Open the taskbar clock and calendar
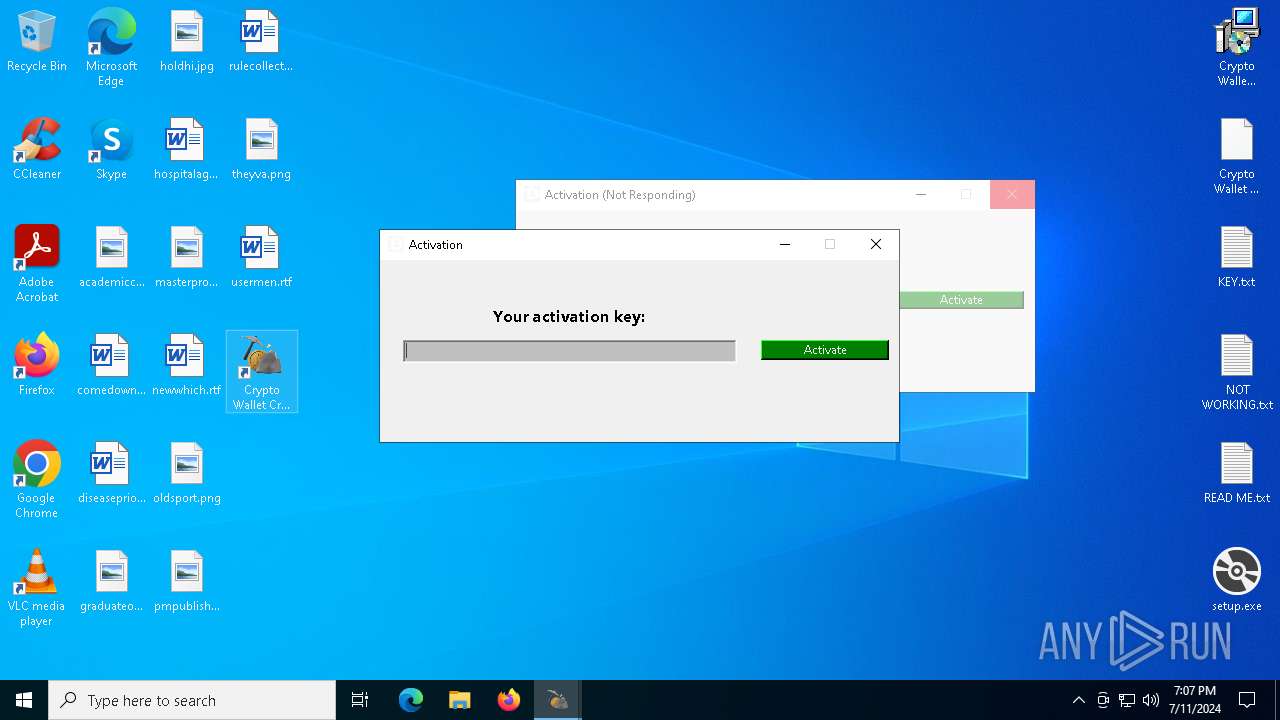Image resolution: width=1280 pixels, height=720 pixels. pyautogui.click(x=1195, y=700)
